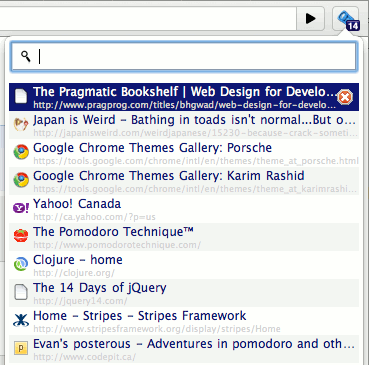Screen dimensions: 369x365
Task: Focus the tab search input field
Action: click(x=184, y=56)
